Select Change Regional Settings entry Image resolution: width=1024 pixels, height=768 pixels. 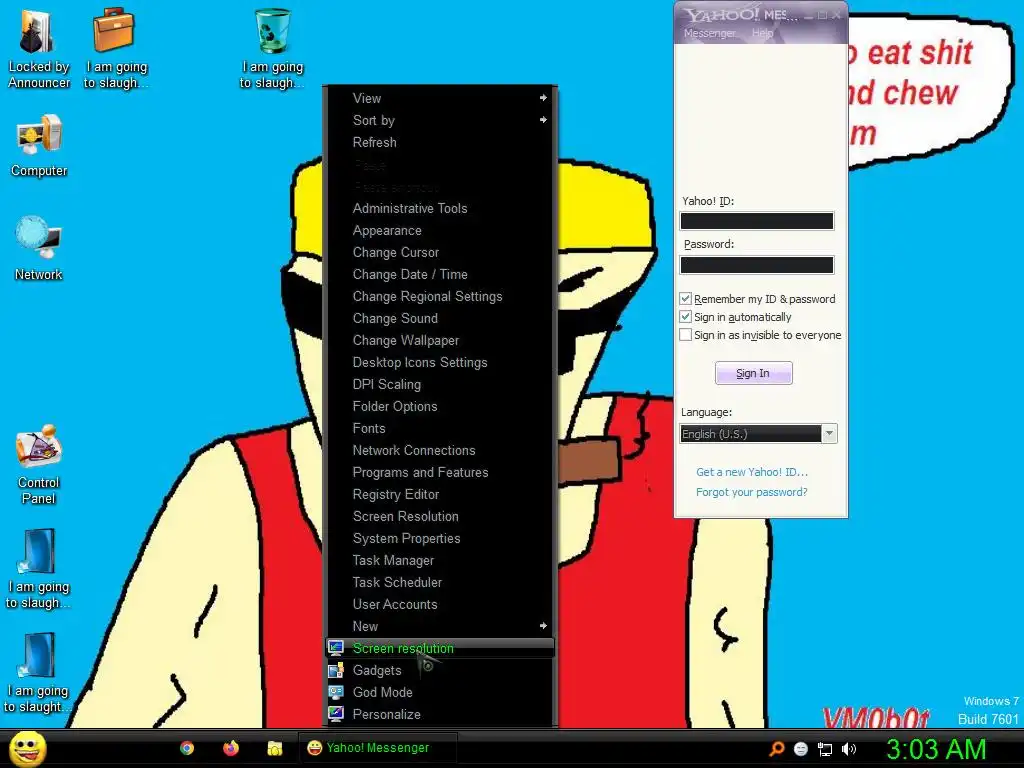(441, 296)
